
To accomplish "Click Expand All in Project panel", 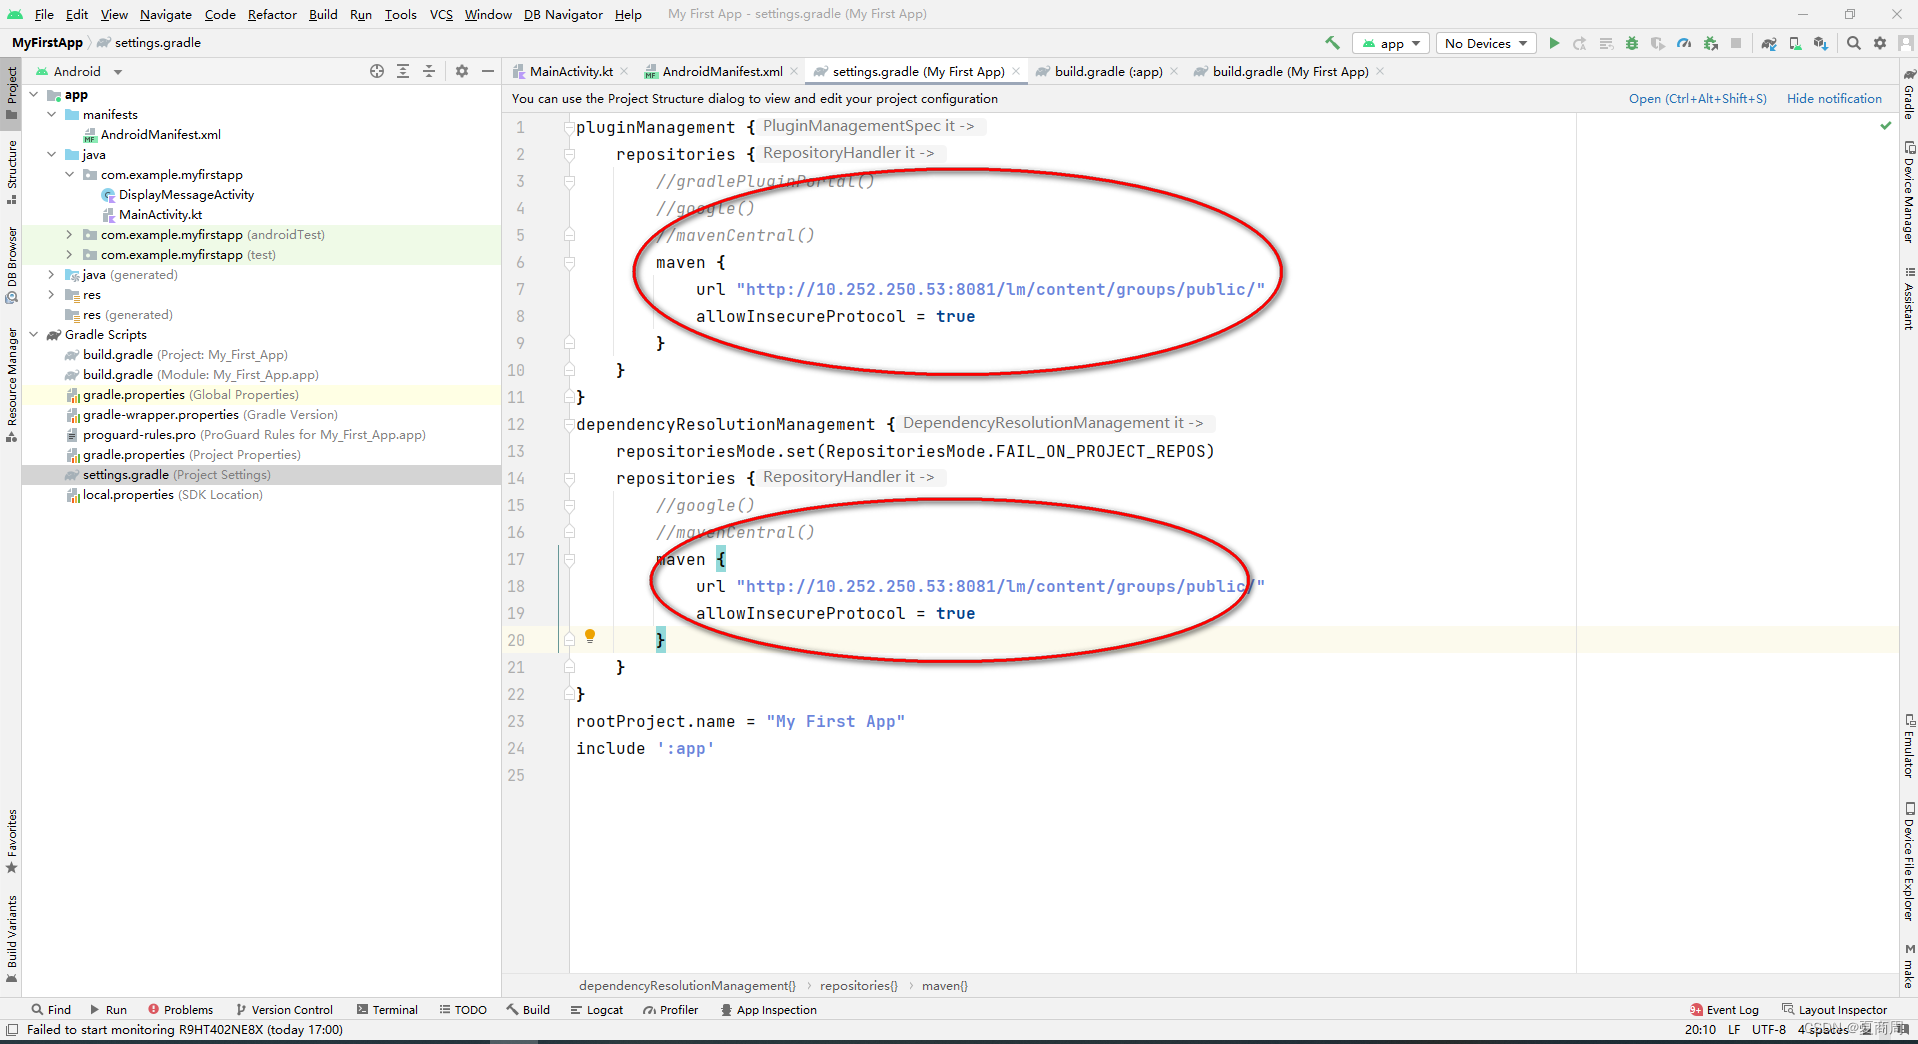I will (403, 71).
